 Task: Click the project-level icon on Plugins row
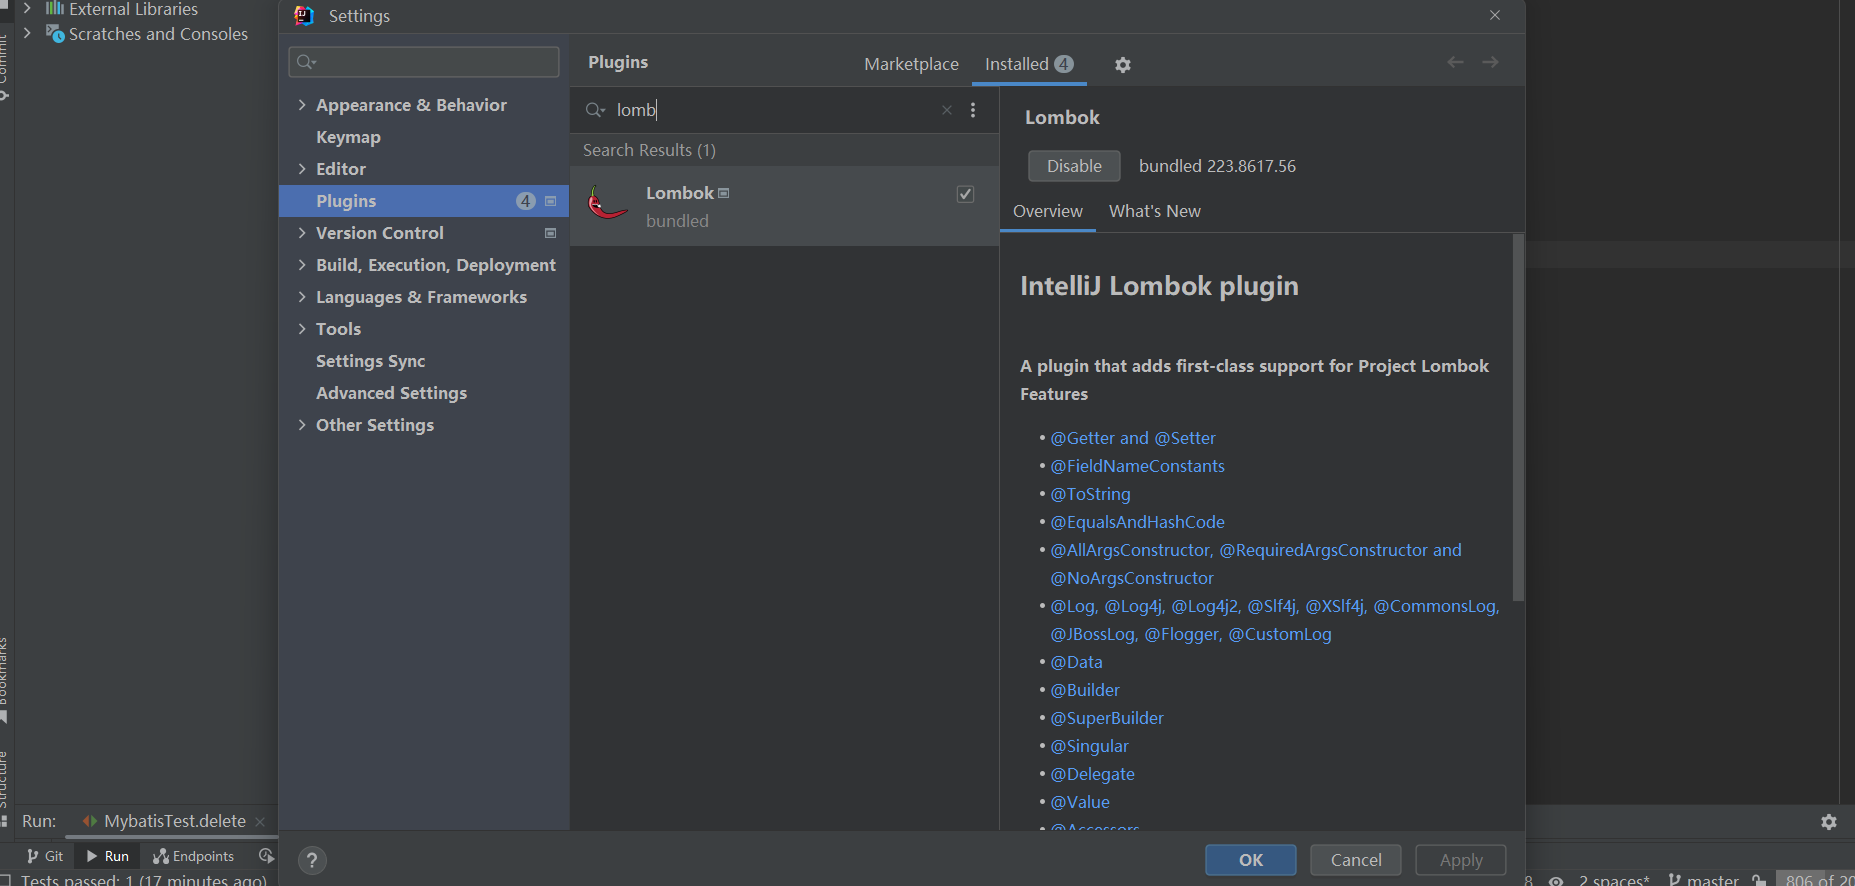tap(550, 201)
